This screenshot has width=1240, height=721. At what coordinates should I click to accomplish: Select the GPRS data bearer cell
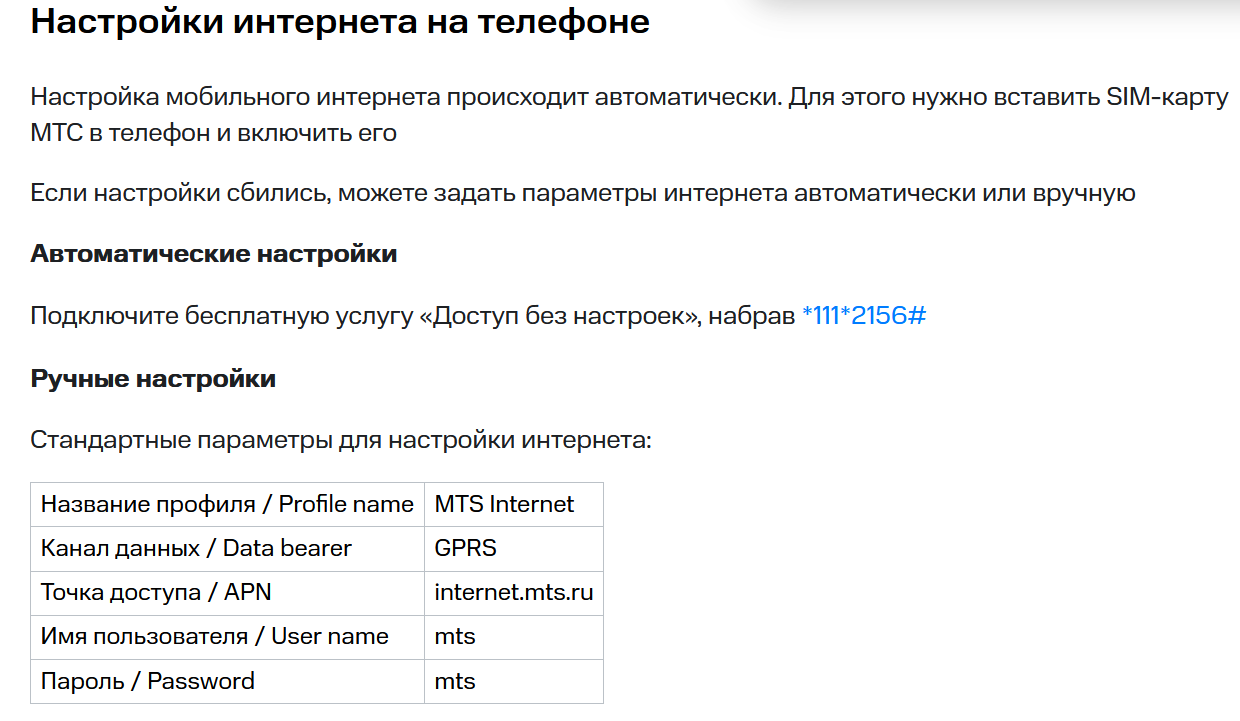[514, 549]
